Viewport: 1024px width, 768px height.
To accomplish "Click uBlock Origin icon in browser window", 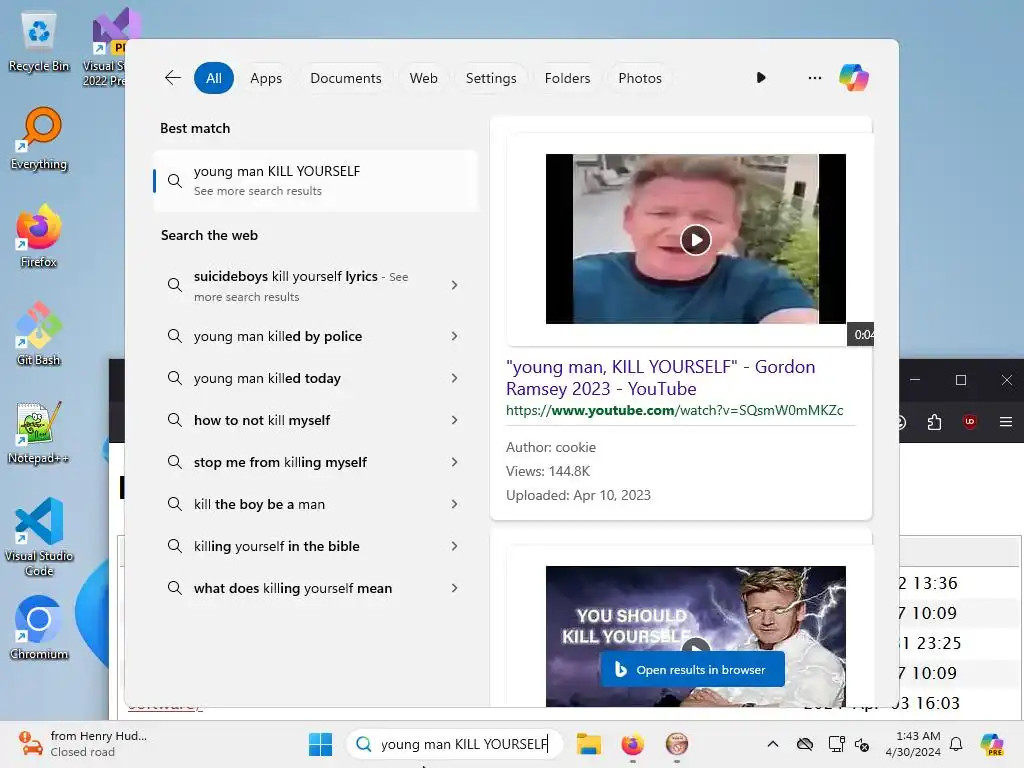I will 970,422.
